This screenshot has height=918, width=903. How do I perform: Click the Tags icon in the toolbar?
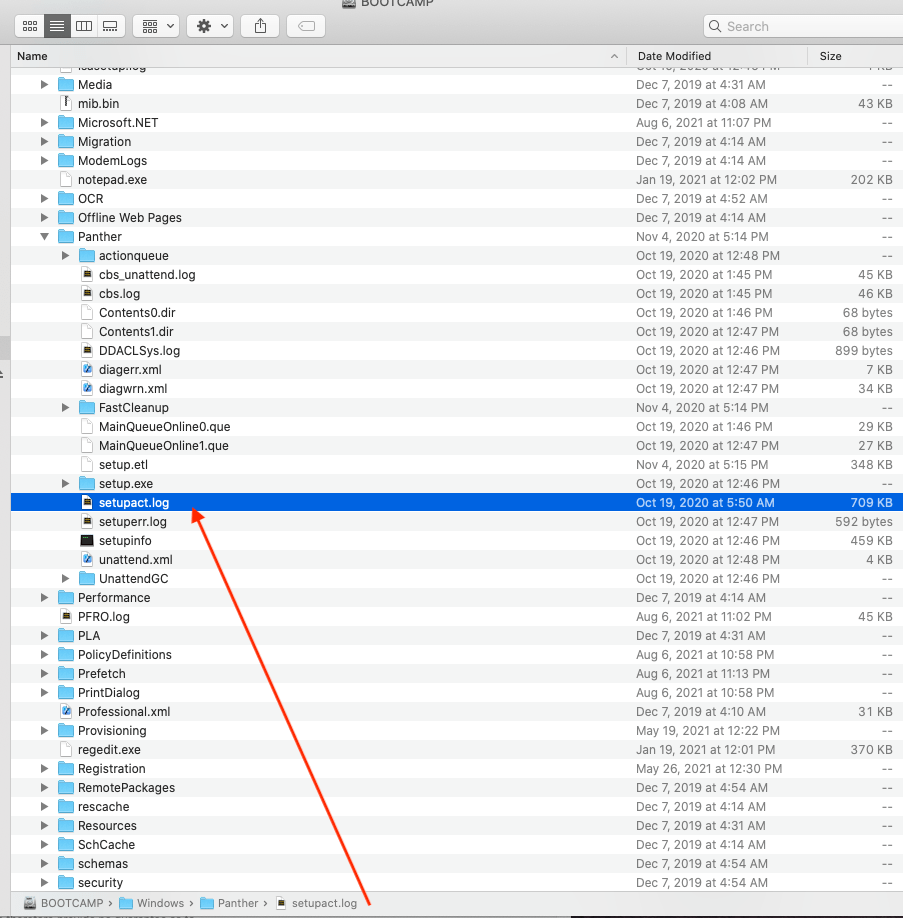click(x=306, y=25)
